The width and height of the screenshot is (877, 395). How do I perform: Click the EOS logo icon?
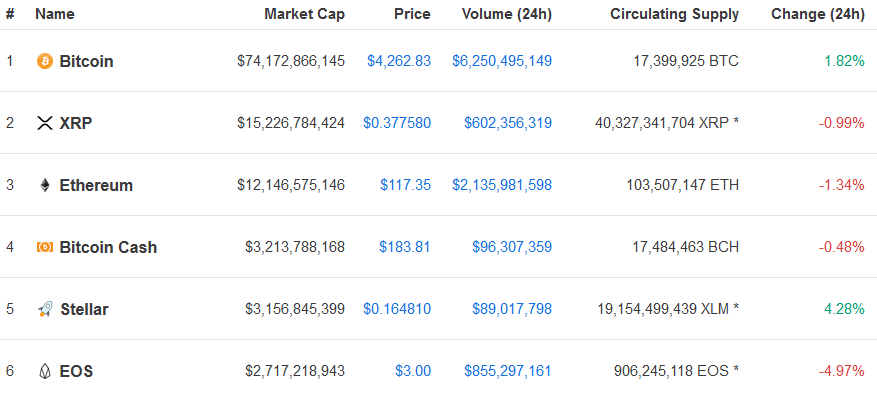click(45, 371)
